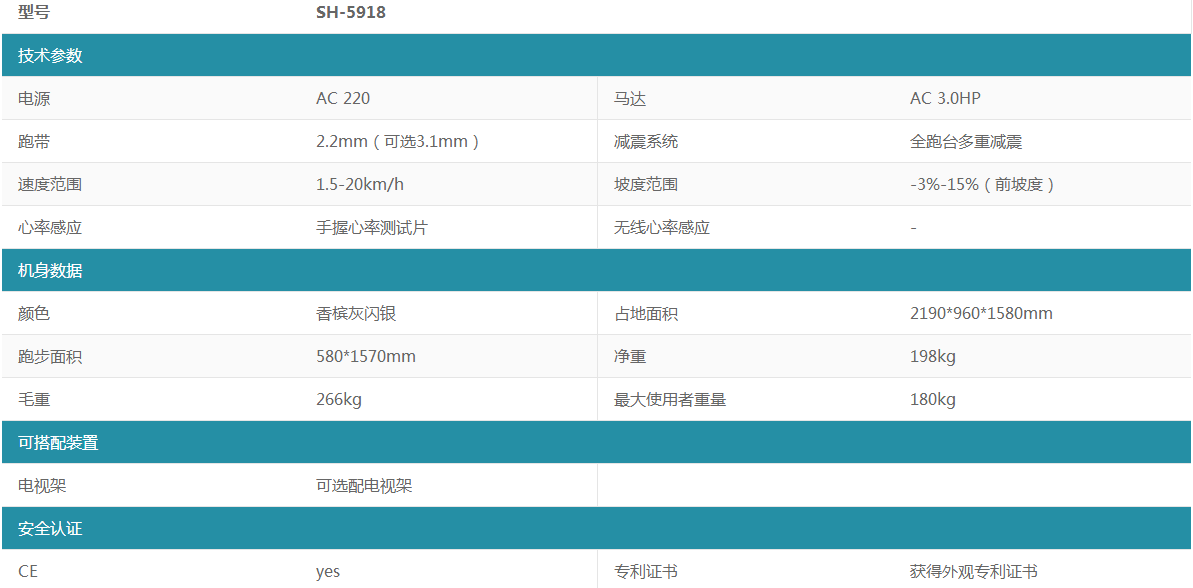Click the 最大使用者重量 label

670,400
